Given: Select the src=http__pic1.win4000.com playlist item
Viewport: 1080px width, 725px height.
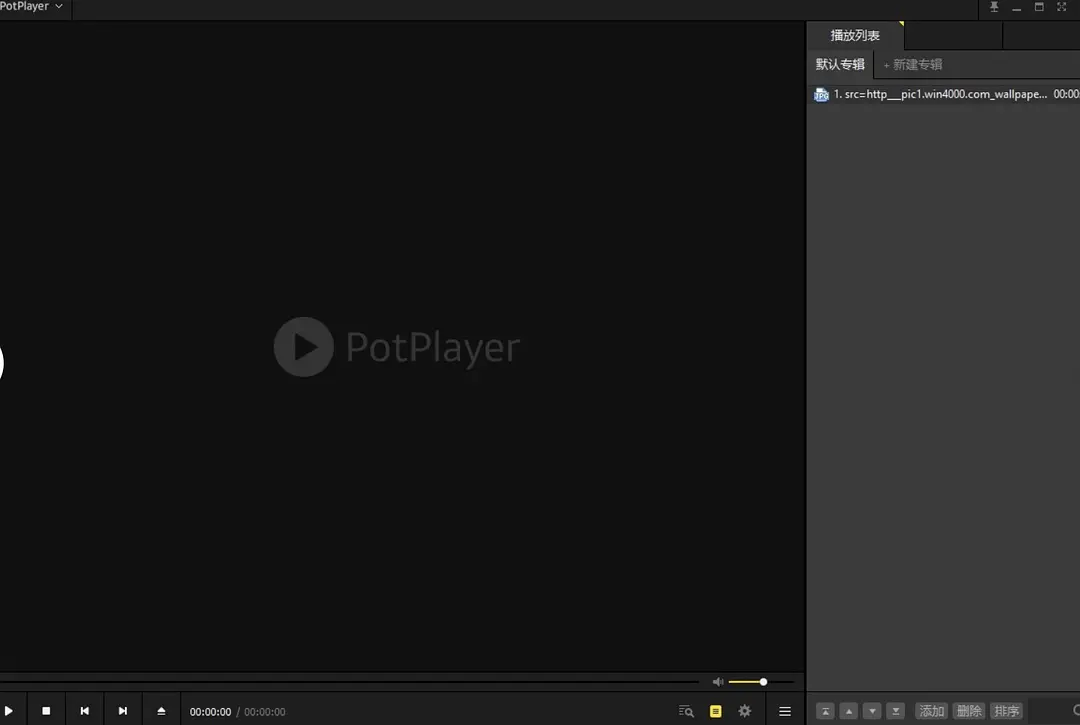Looking at the screenshot, I should tap(943, 94).
